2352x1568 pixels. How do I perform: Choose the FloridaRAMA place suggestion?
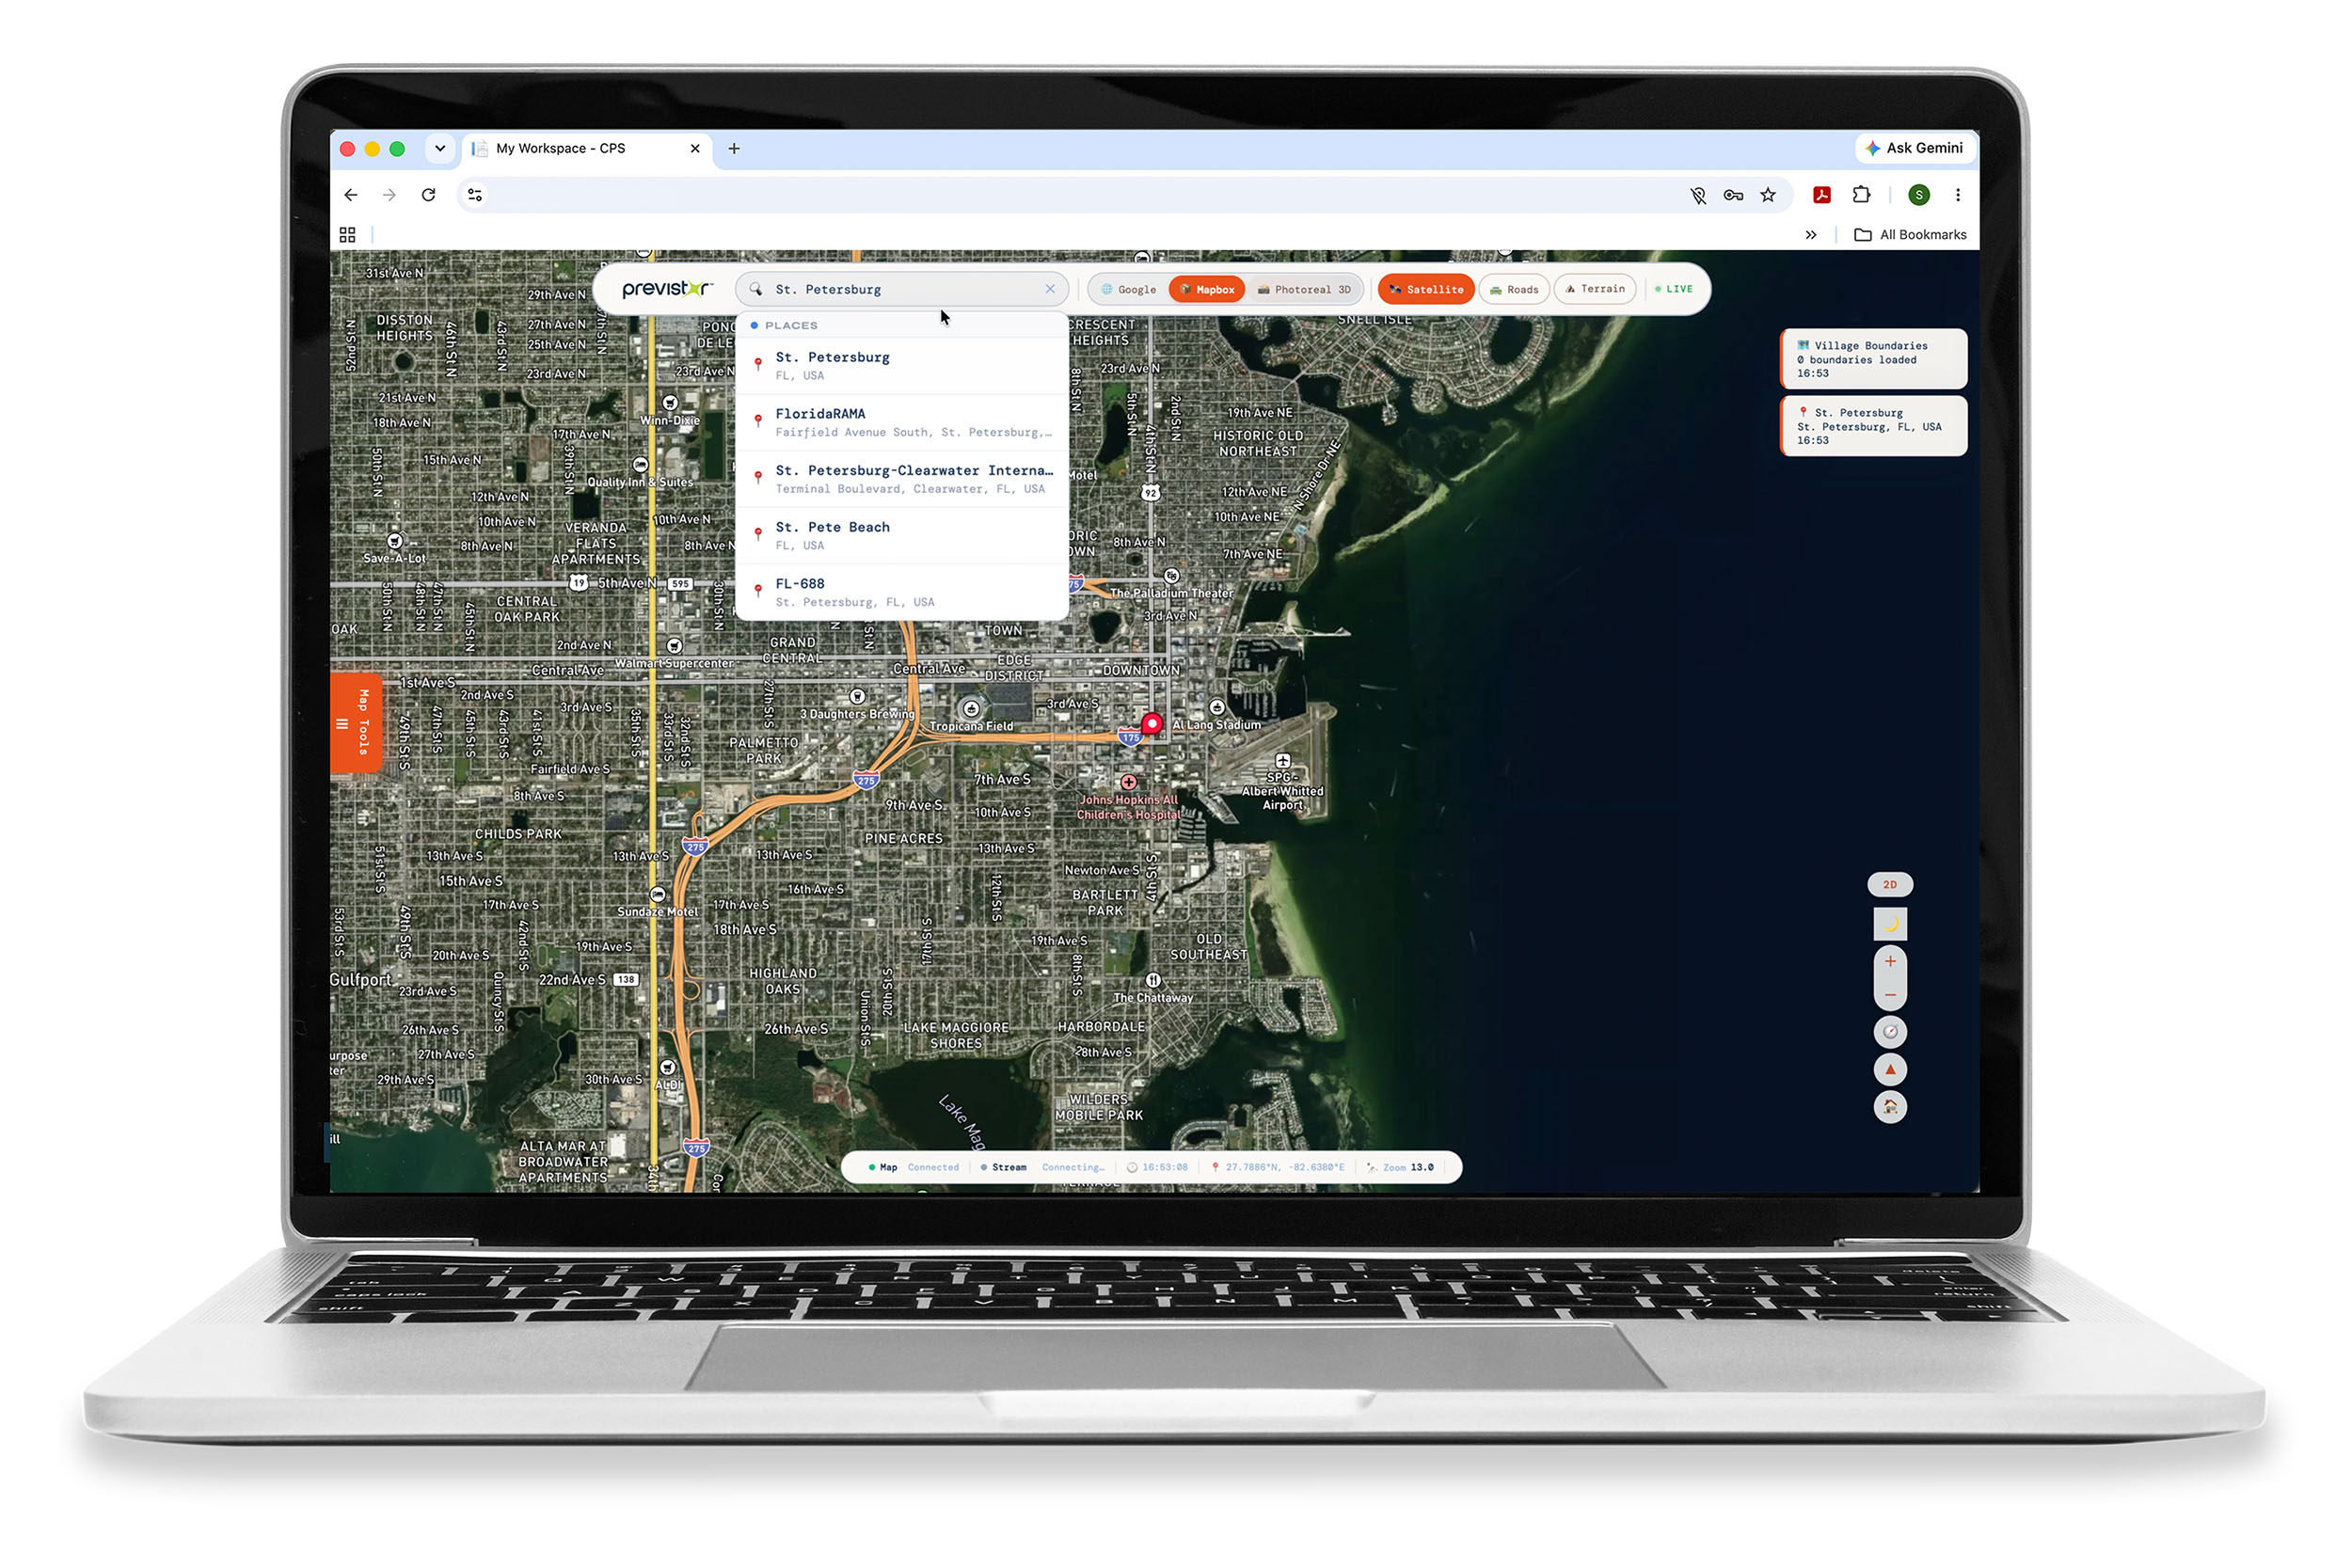tap(902, 422)
